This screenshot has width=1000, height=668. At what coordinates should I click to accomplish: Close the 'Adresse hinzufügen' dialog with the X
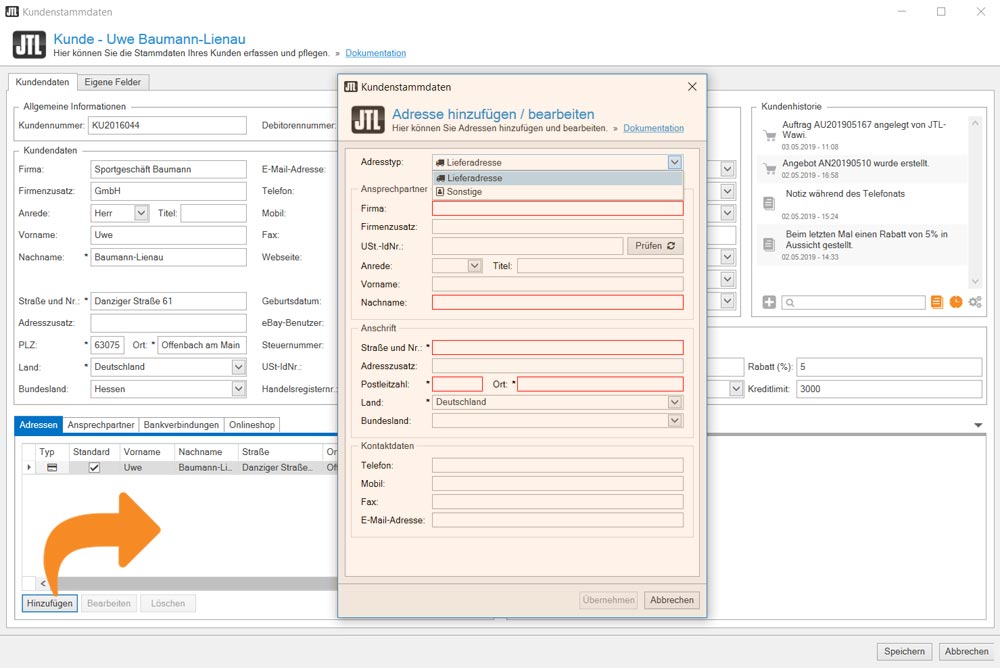[x=692, y=87]
